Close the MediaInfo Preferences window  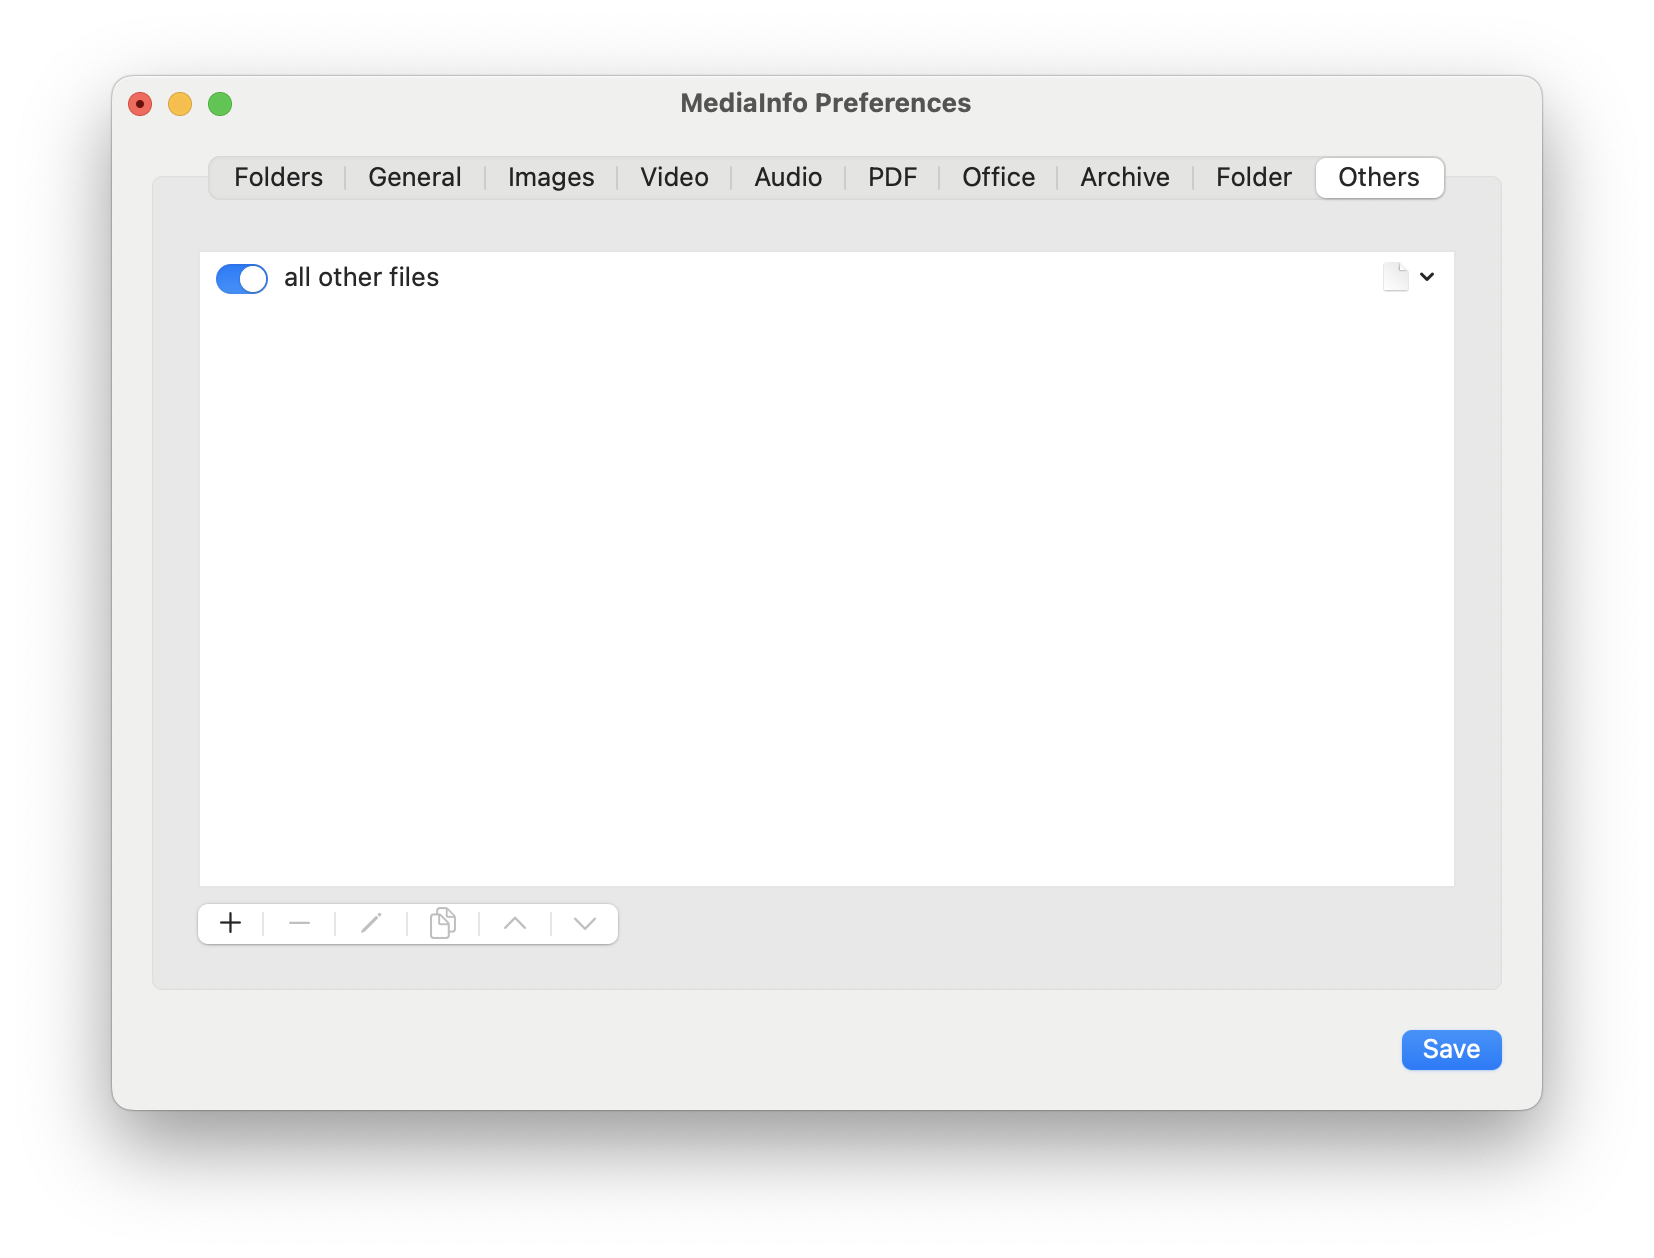(x=140, y=104)
